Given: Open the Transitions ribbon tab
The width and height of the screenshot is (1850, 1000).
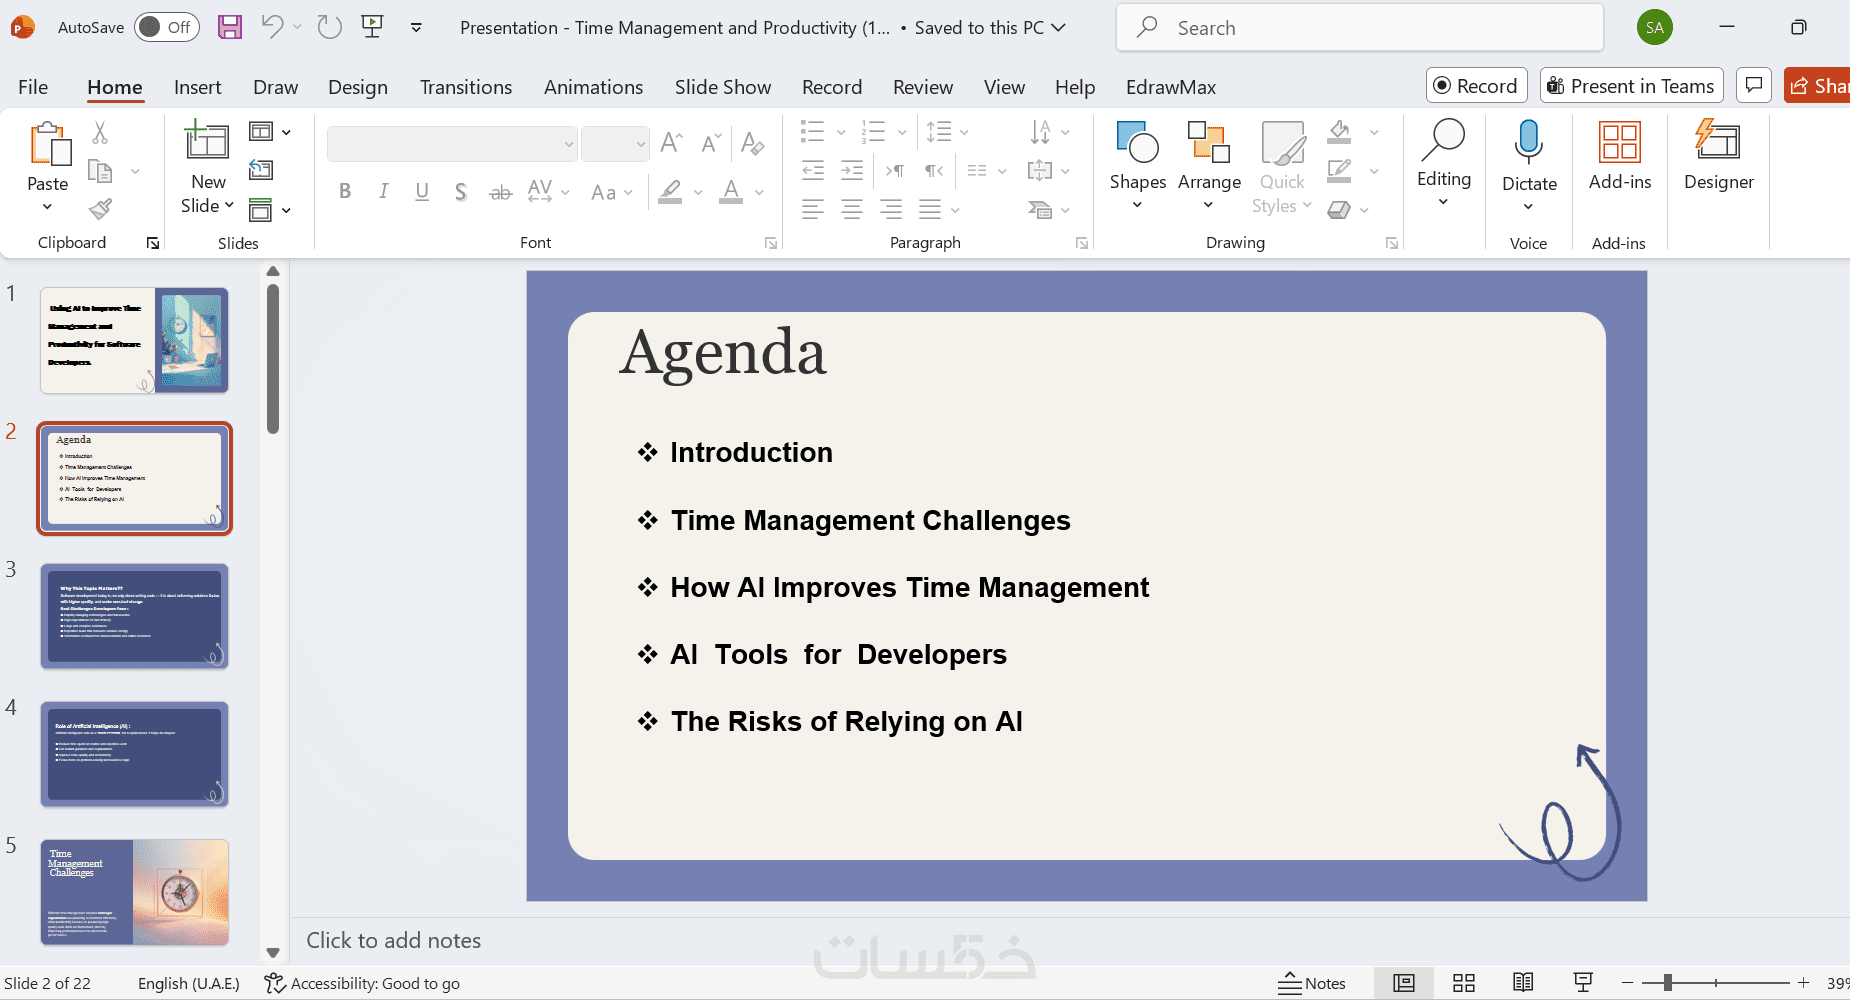Looking at the screenshot, I should pyautogui.click(x=466, y=87).
